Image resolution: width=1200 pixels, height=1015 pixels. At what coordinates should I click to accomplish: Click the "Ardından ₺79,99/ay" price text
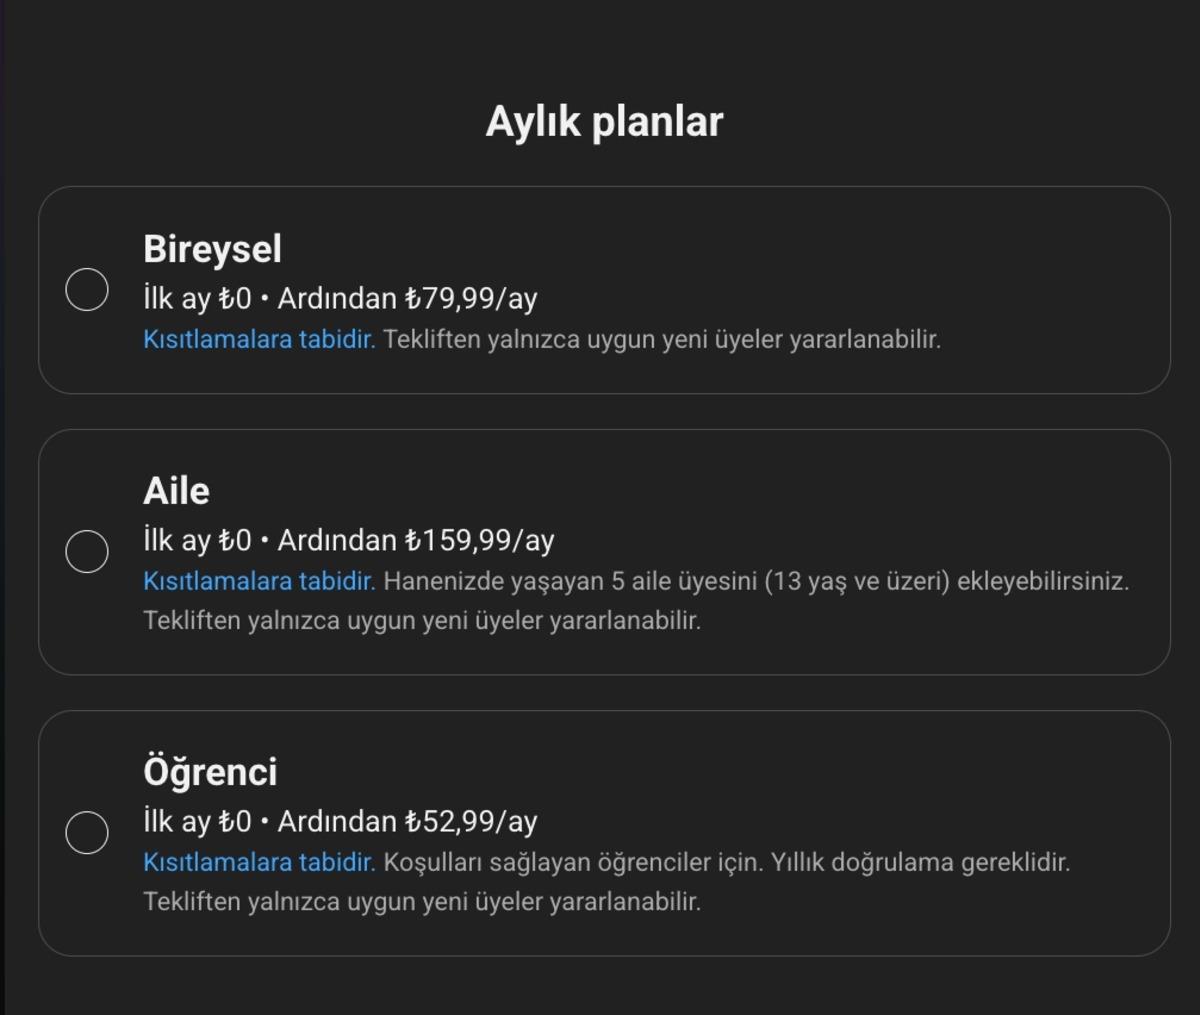[407, 299]
